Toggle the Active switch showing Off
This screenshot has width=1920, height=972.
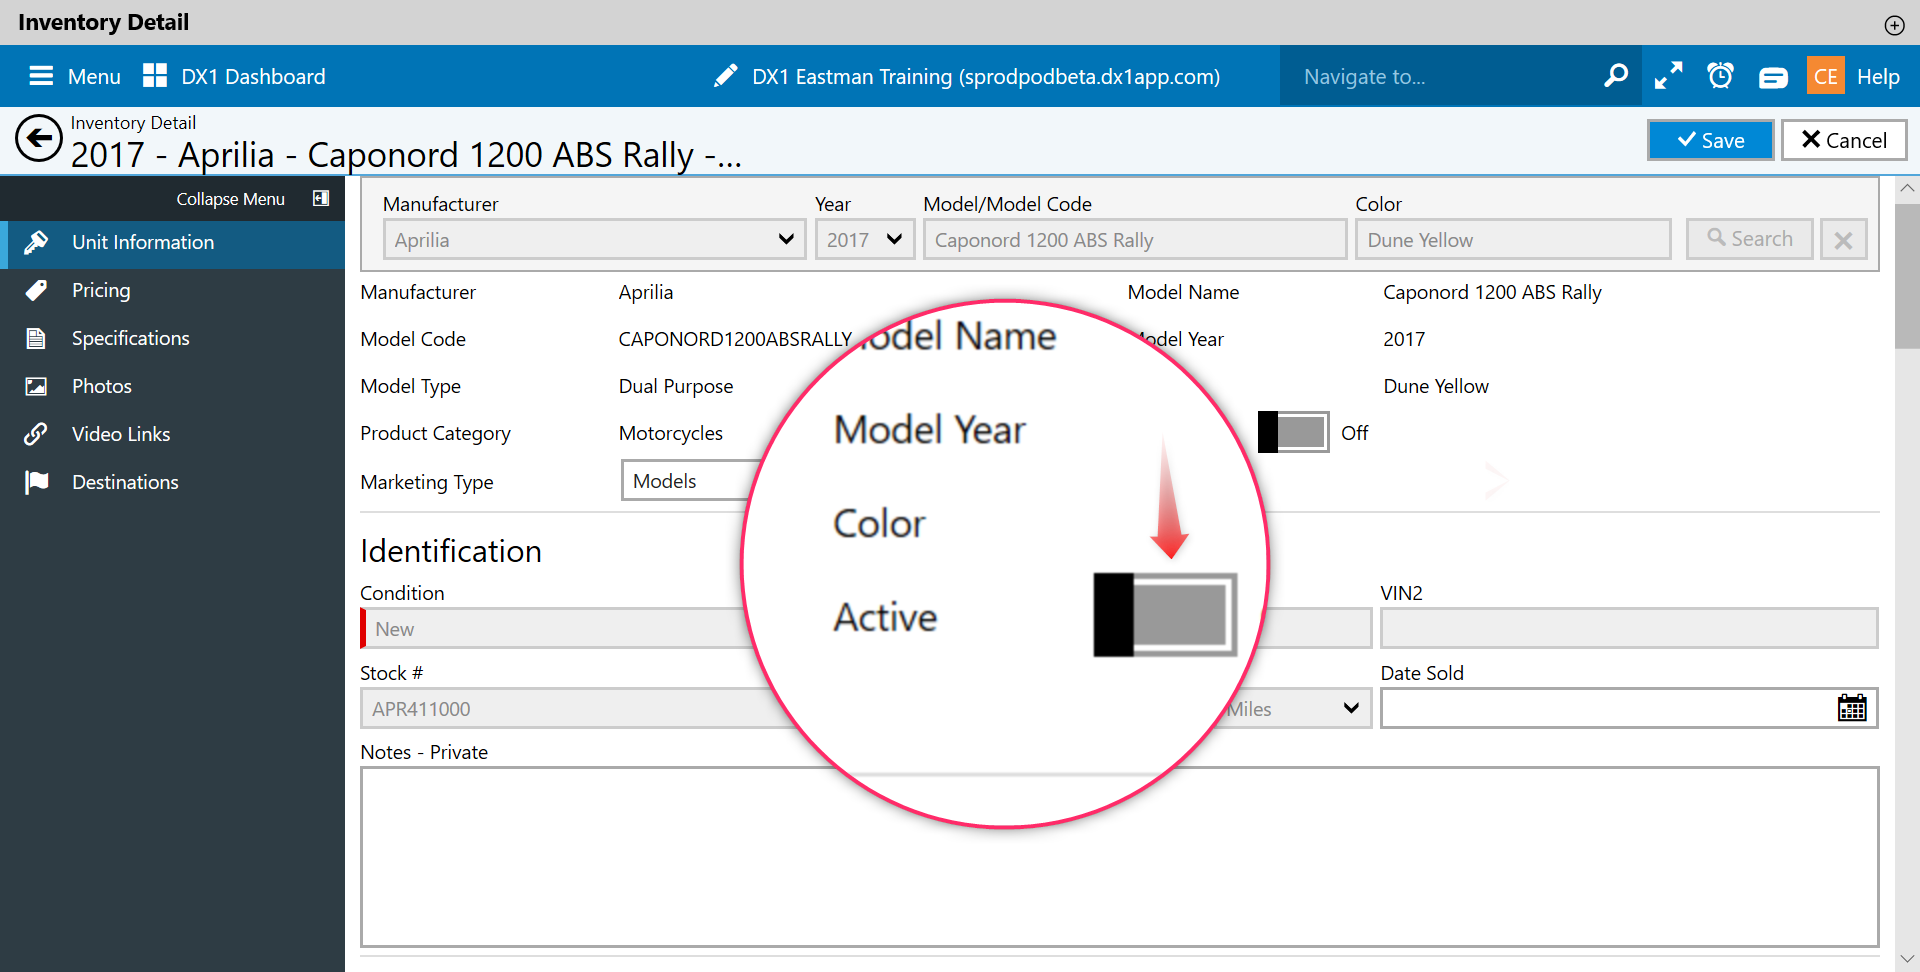coord(1293,432)
